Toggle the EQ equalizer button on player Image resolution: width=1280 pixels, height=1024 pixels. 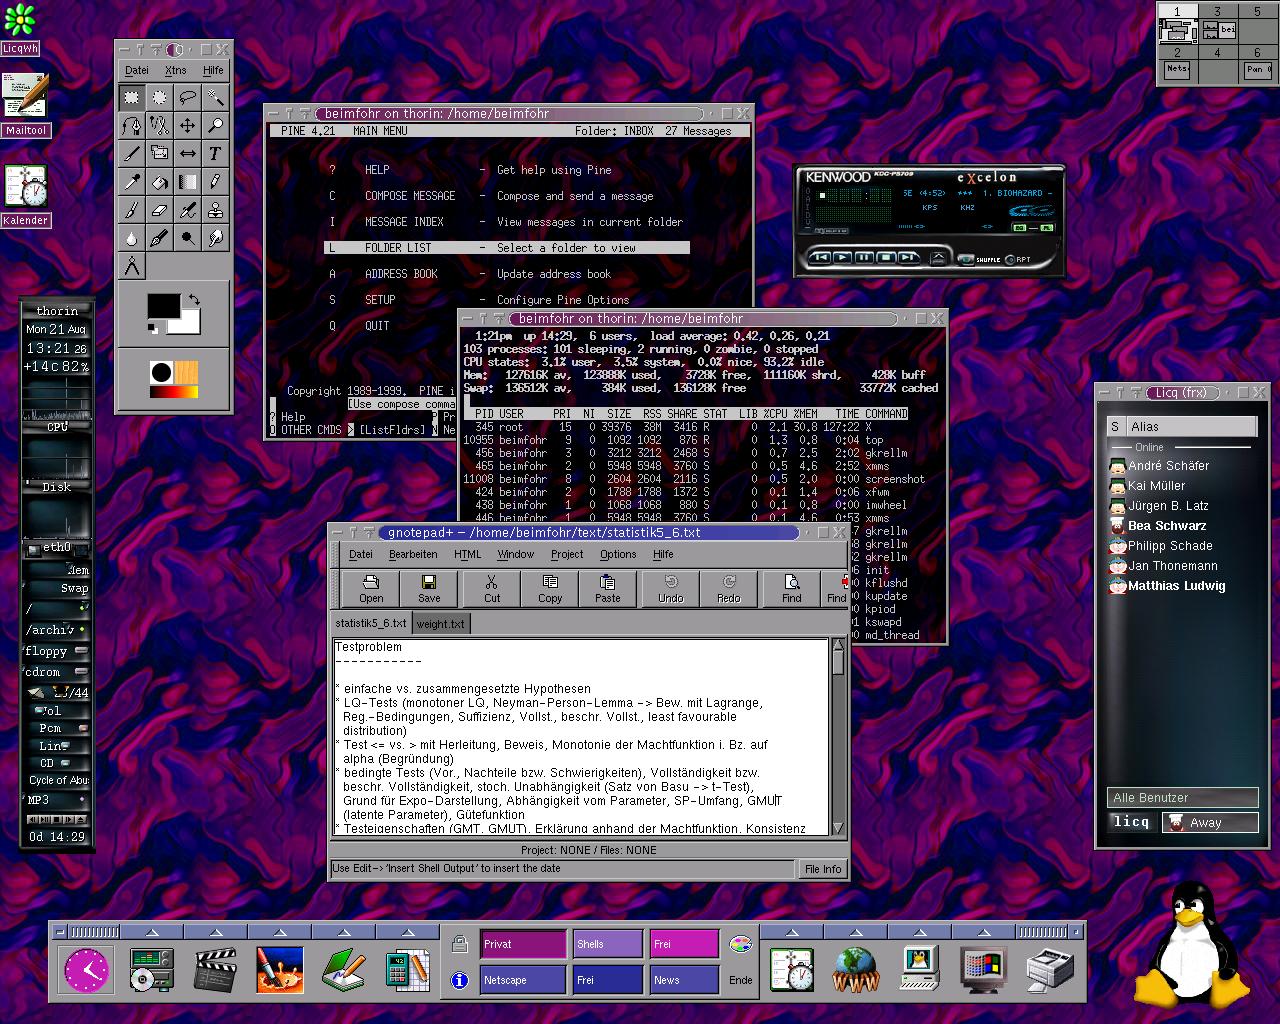pos(1020,227)
